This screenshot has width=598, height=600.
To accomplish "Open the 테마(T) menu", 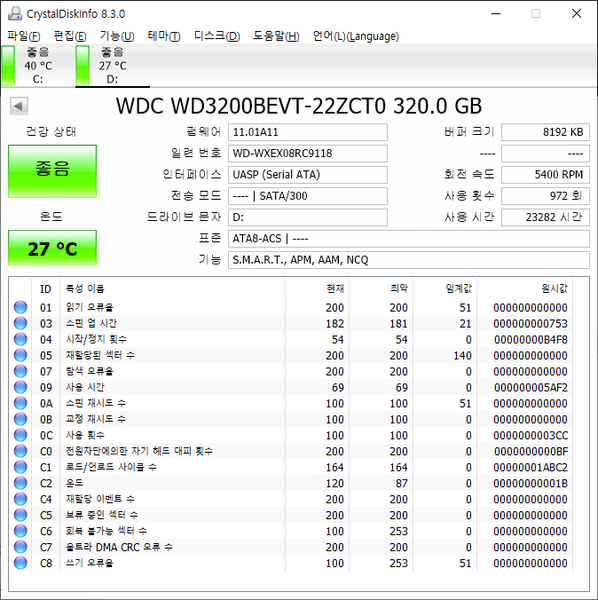I will pyautogui.click(x=164, y=36).
